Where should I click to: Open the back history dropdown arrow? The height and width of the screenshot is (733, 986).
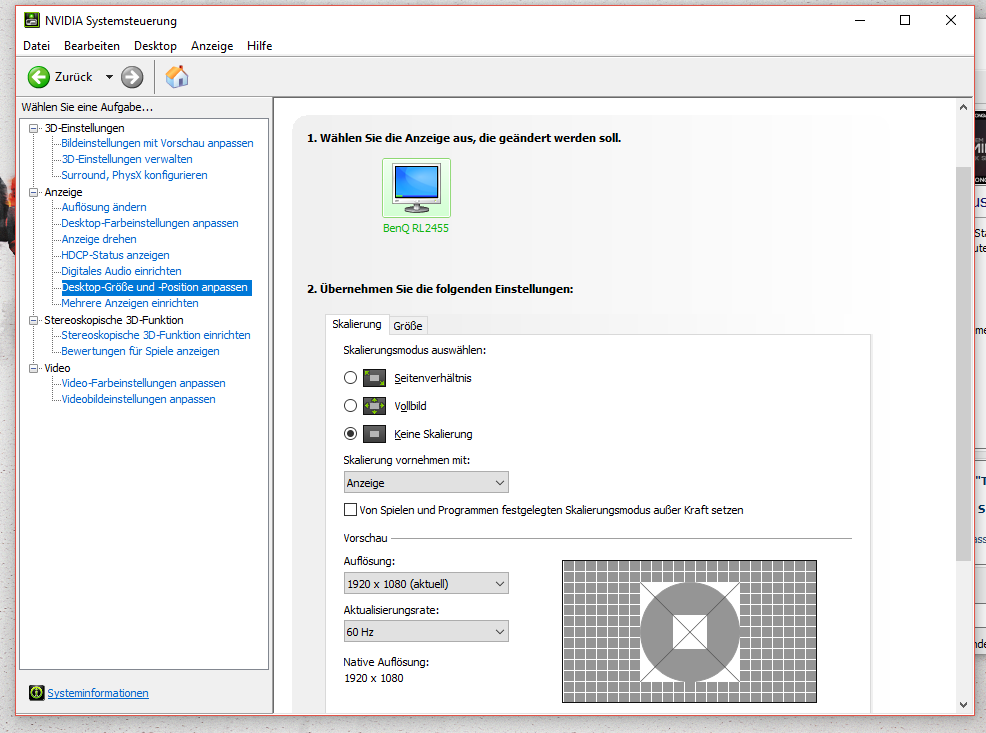coord(109,77)
